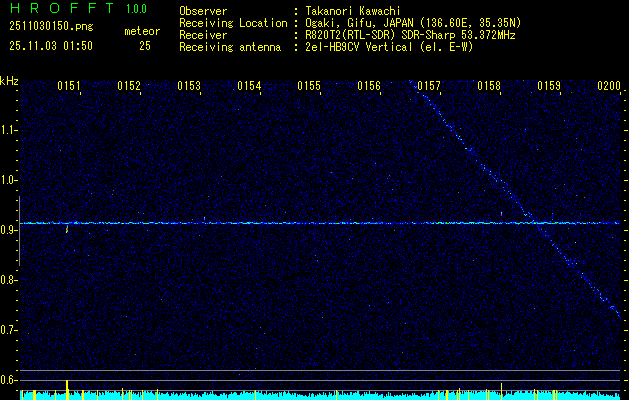
Task: Click the tall yellow spike in bottom power graph
Action: pos(67,390)
